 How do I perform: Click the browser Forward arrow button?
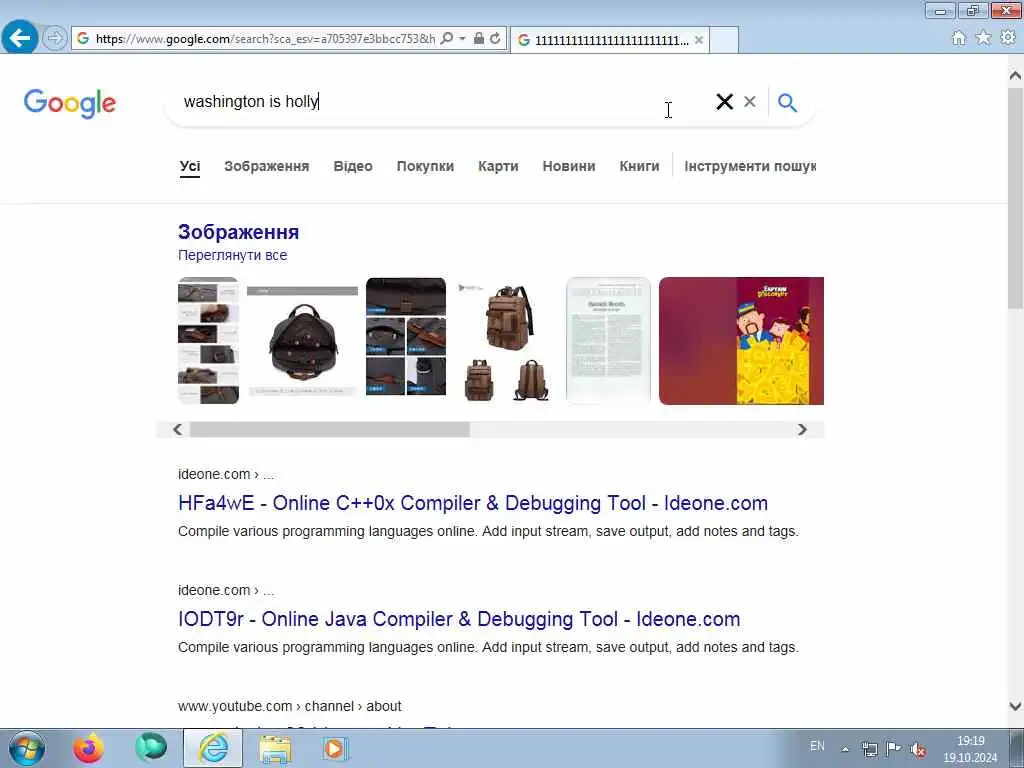pos(55,38)
